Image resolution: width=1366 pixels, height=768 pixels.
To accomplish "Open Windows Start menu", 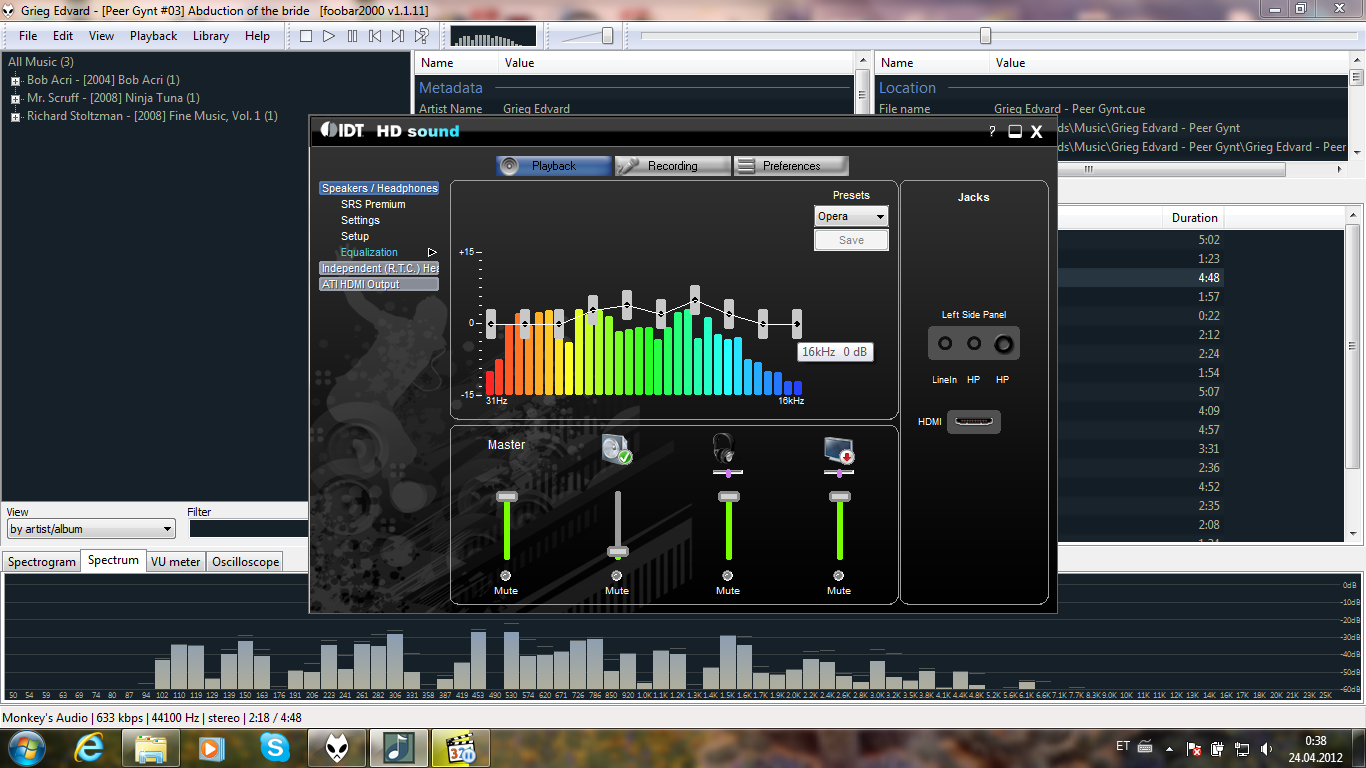I will tap(25, 747).
